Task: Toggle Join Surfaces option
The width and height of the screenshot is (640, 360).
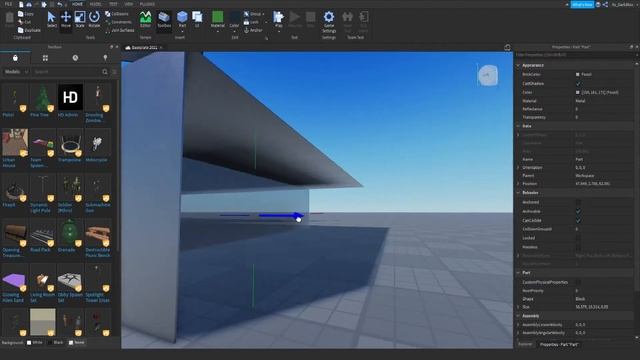Action: [120, 30]
